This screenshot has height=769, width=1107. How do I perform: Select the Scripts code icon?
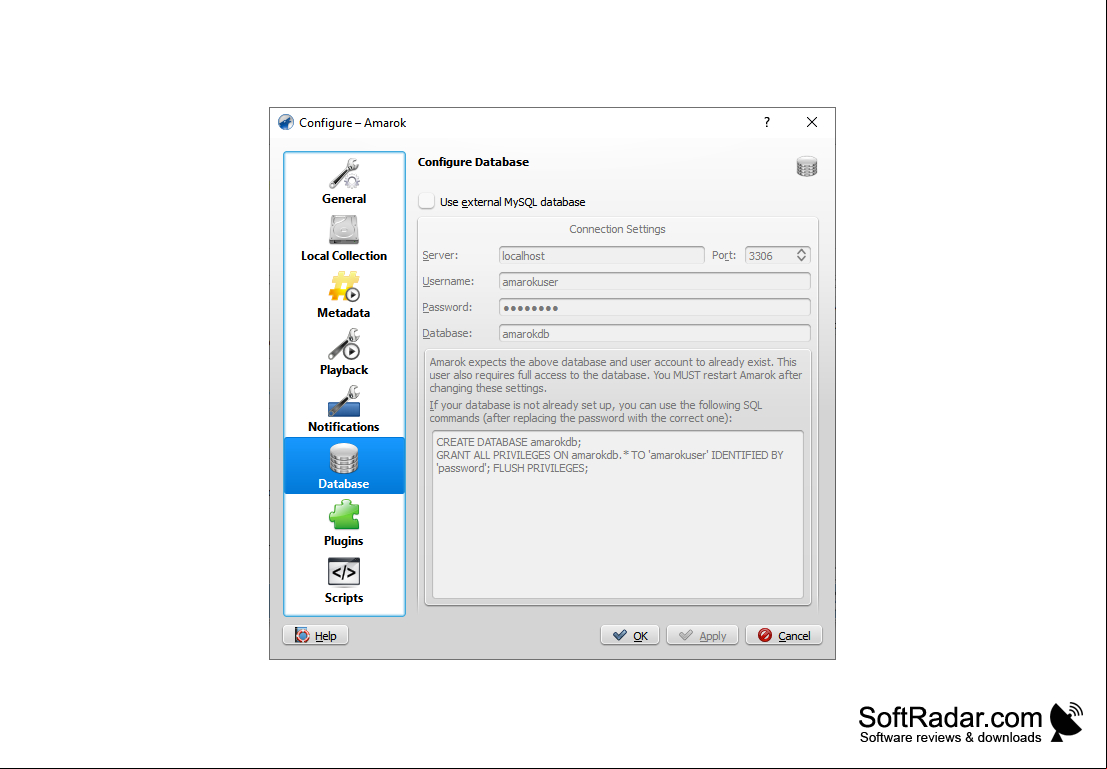344,572
